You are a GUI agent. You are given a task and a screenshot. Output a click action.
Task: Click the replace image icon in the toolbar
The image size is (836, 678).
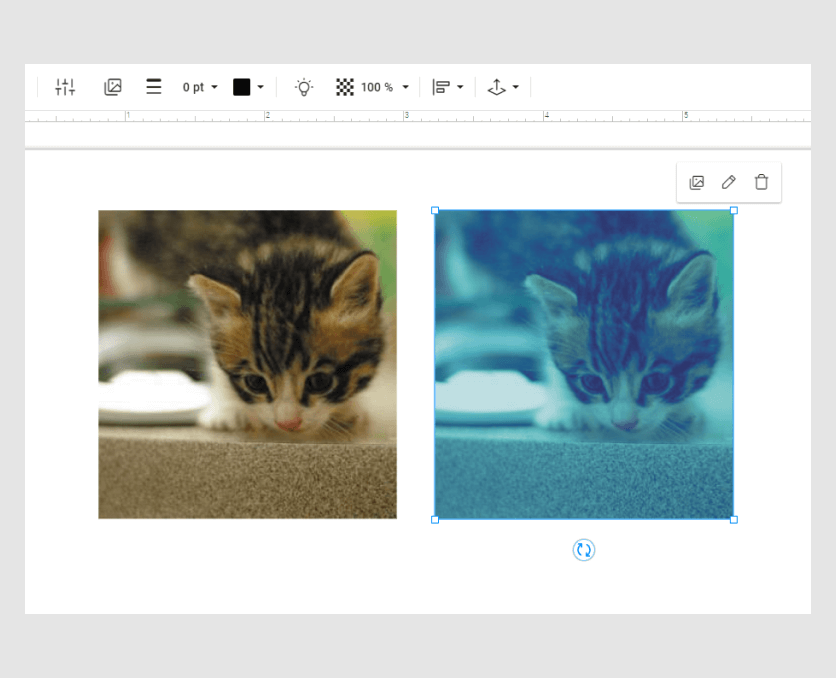(113, 87)
